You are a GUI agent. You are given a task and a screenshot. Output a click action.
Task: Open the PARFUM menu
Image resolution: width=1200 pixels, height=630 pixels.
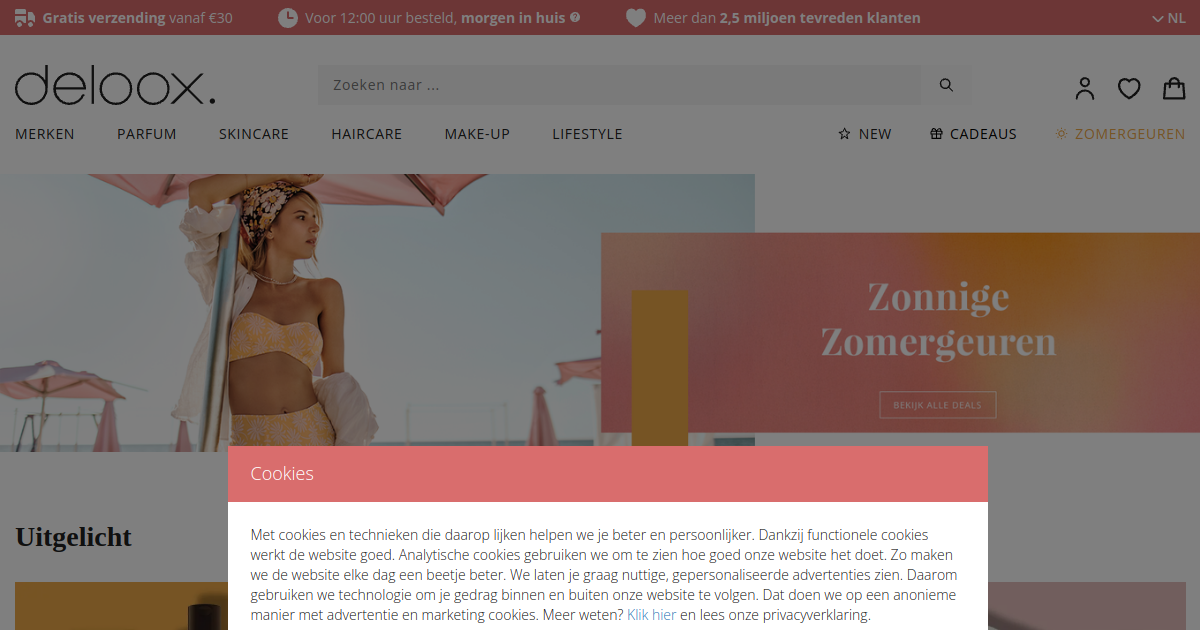point(147,134)
